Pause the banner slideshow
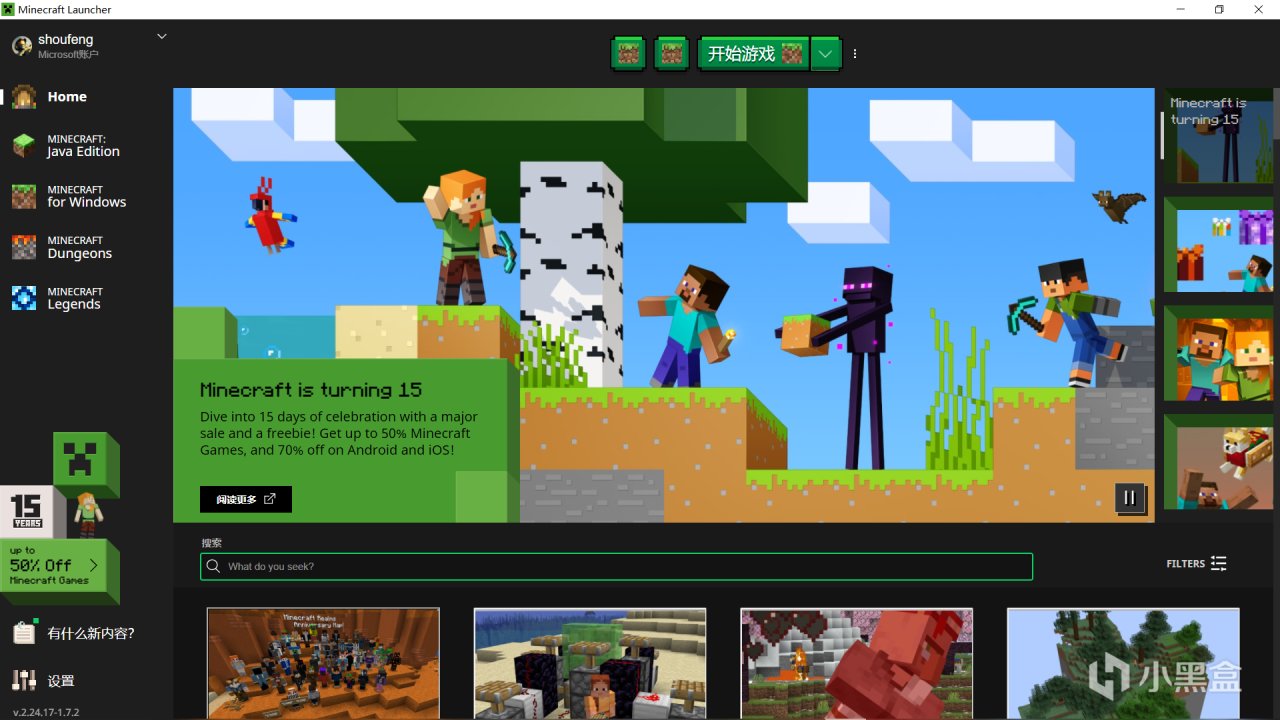This screenshot has height=720, width=1280. pos(1130,497)
